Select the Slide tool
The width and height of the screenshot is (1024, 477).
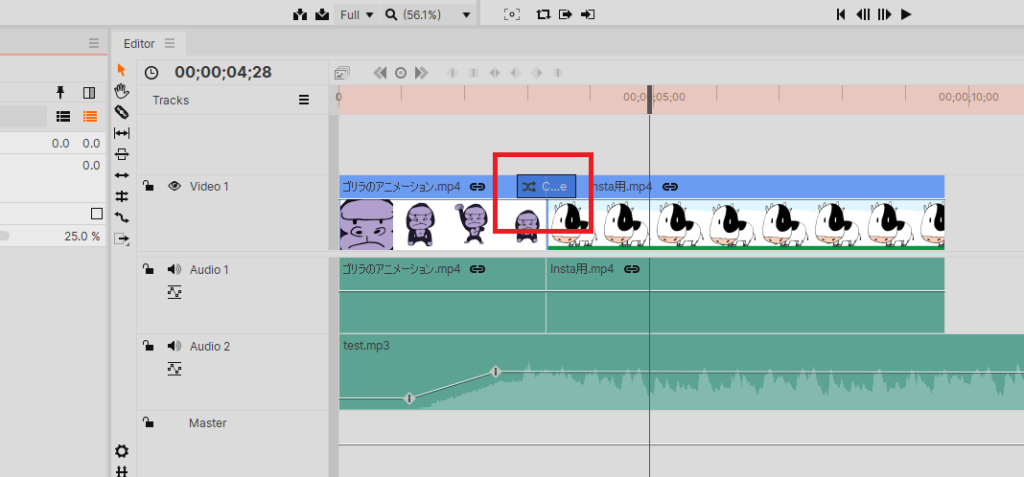(121, 155)
